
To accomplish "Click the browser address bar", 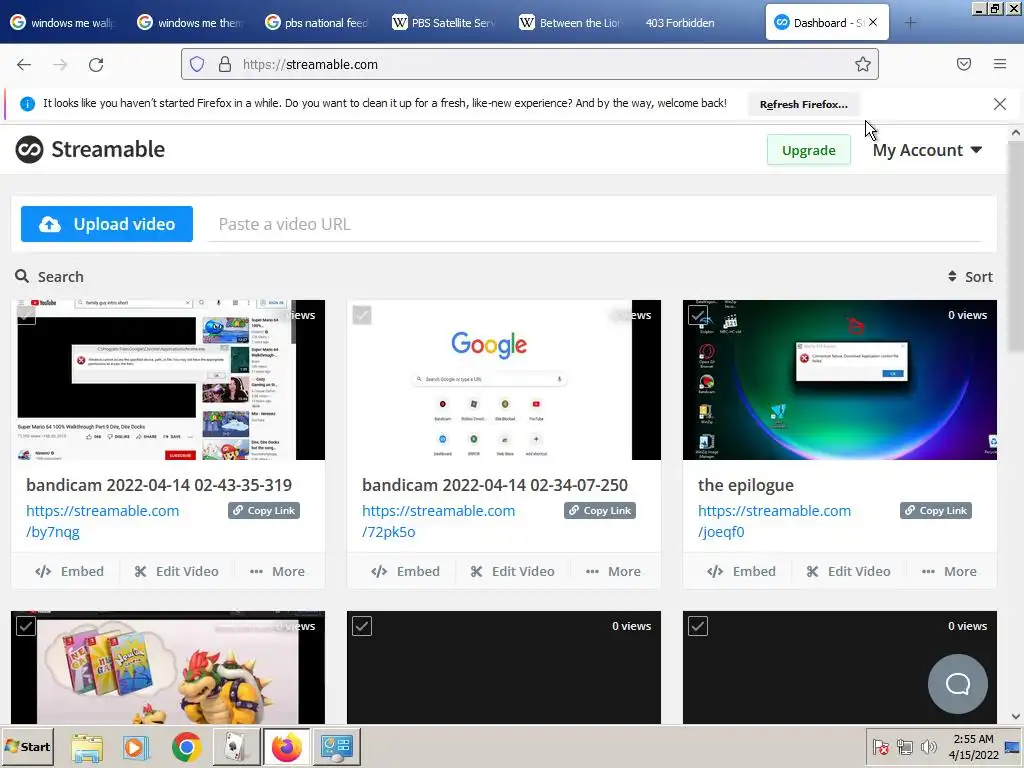I will 530,64.
